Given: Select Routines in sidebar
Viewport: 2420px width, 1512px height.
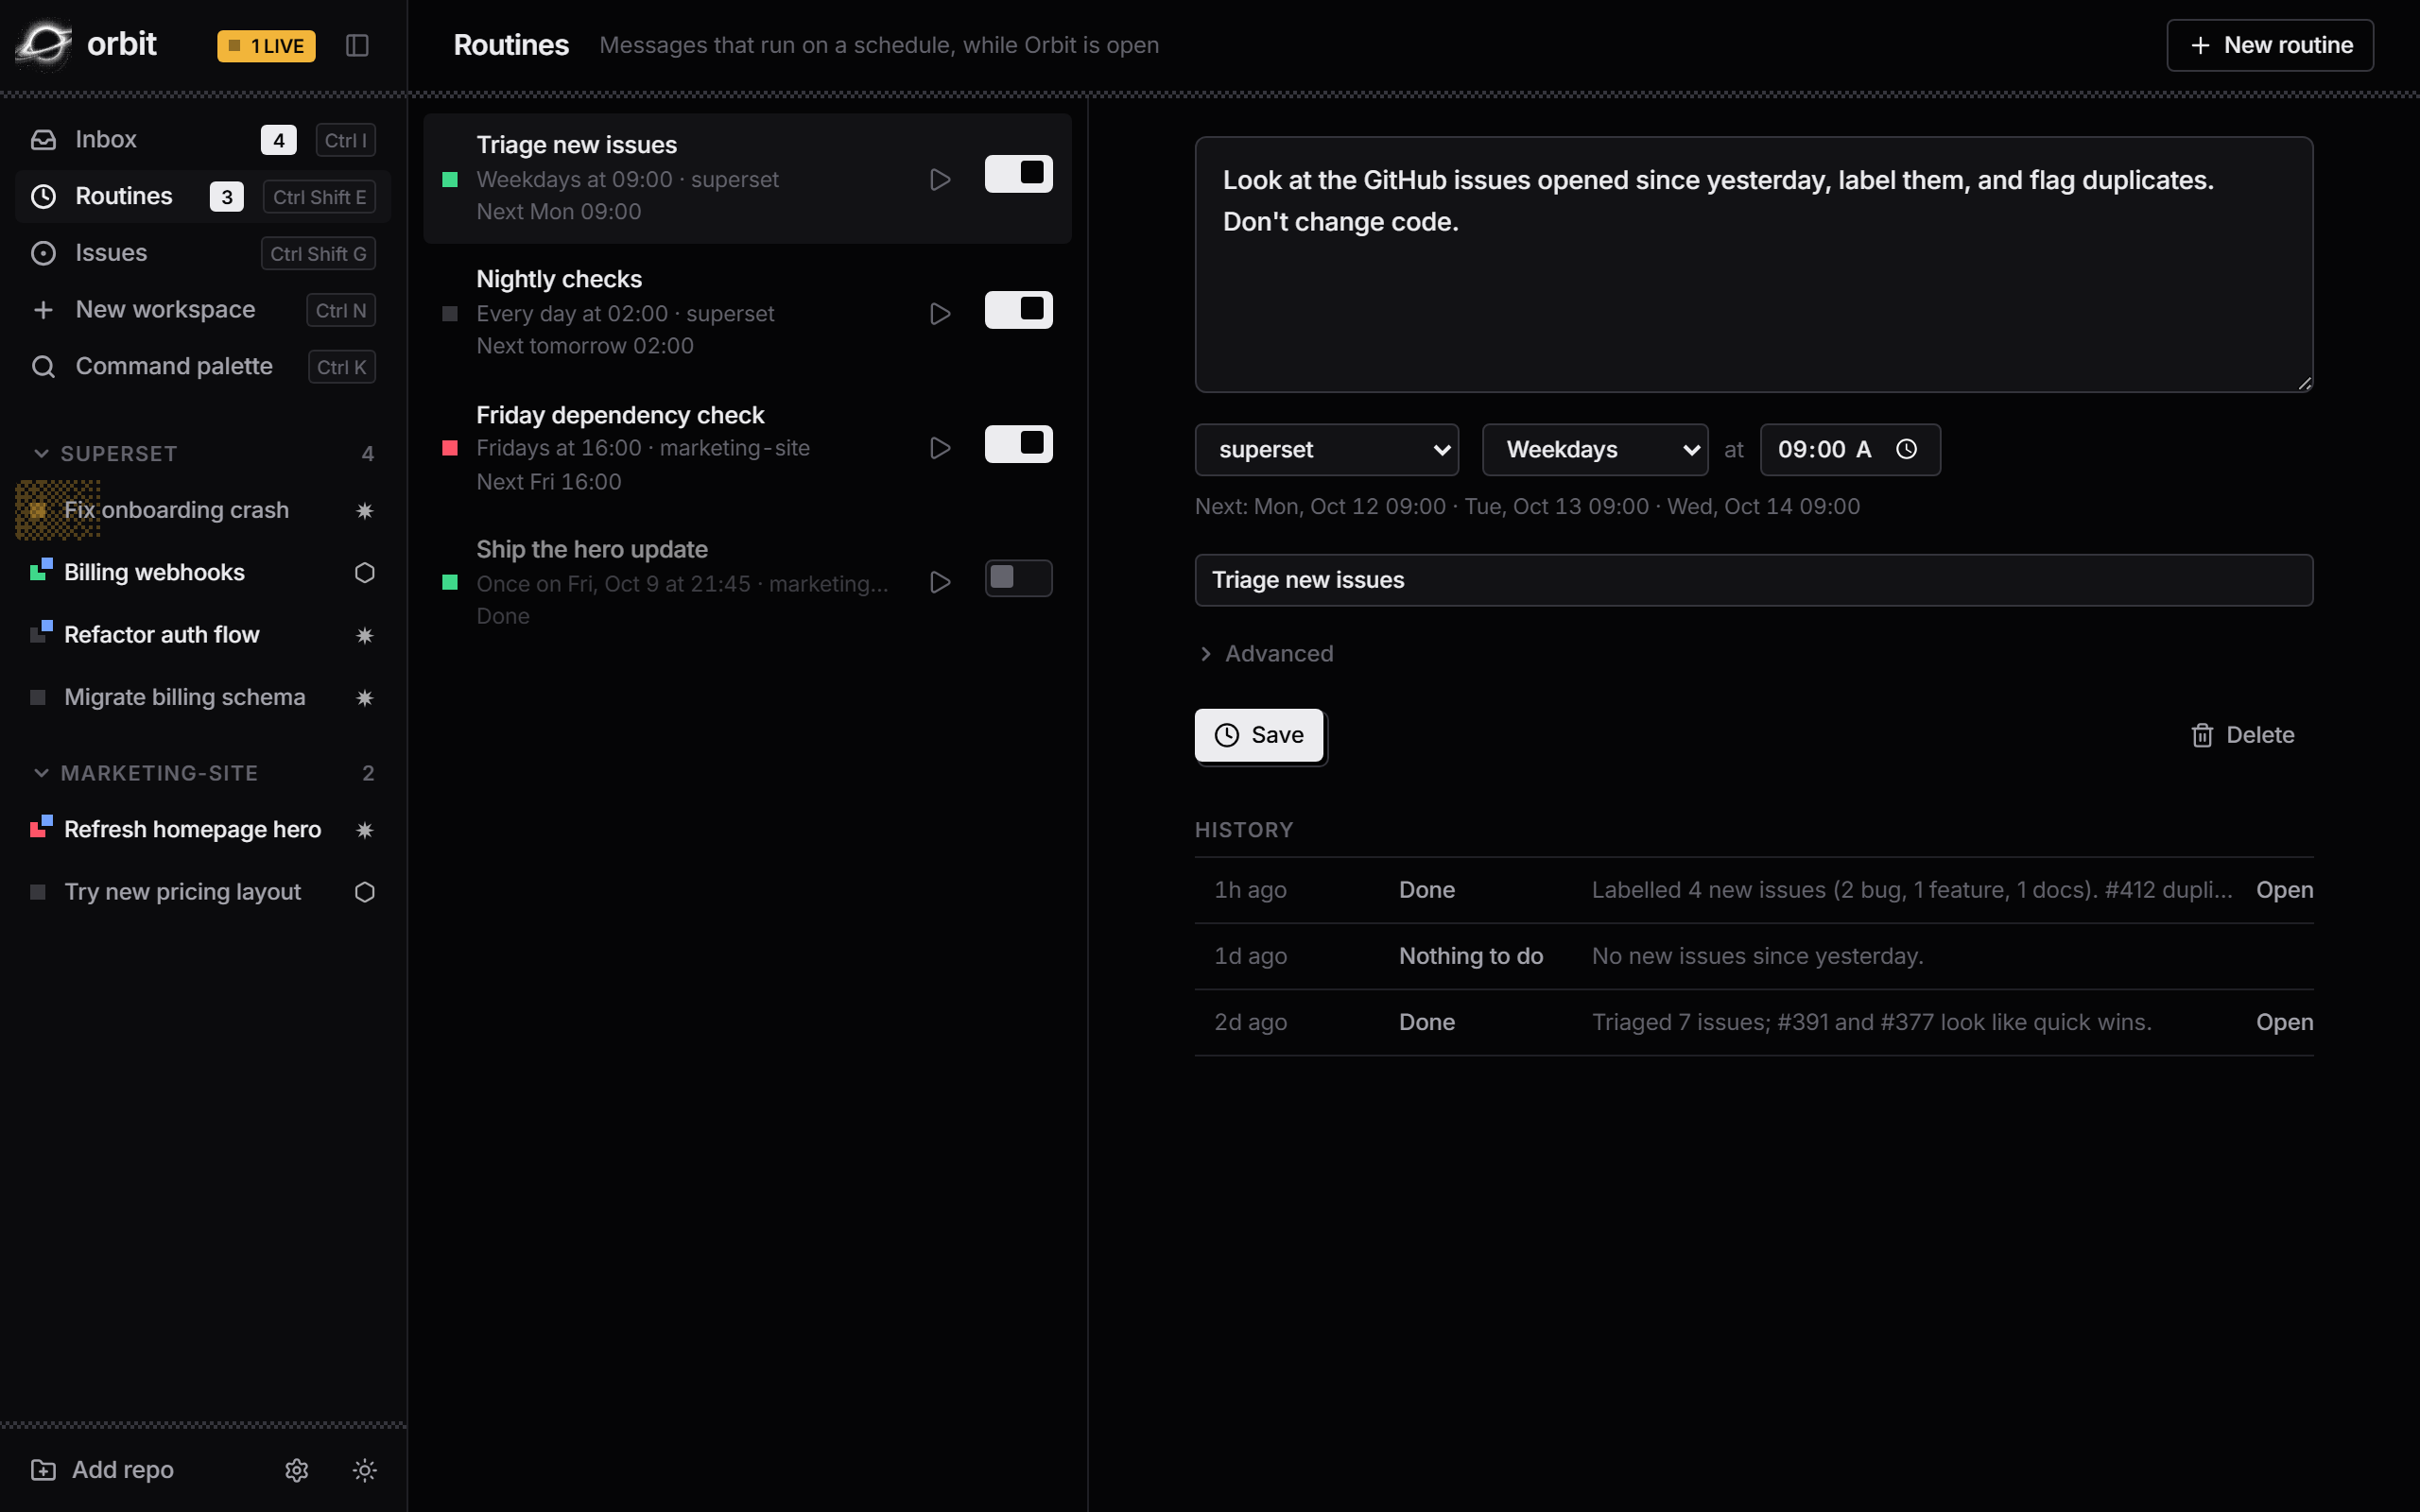Looking at the screenshot, I should click(x=203, y=196).
